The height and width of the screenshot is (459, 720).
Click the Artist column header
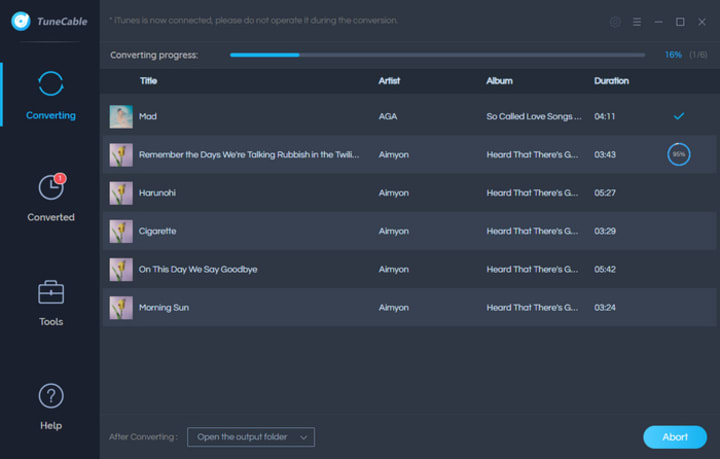click(389, 81)
